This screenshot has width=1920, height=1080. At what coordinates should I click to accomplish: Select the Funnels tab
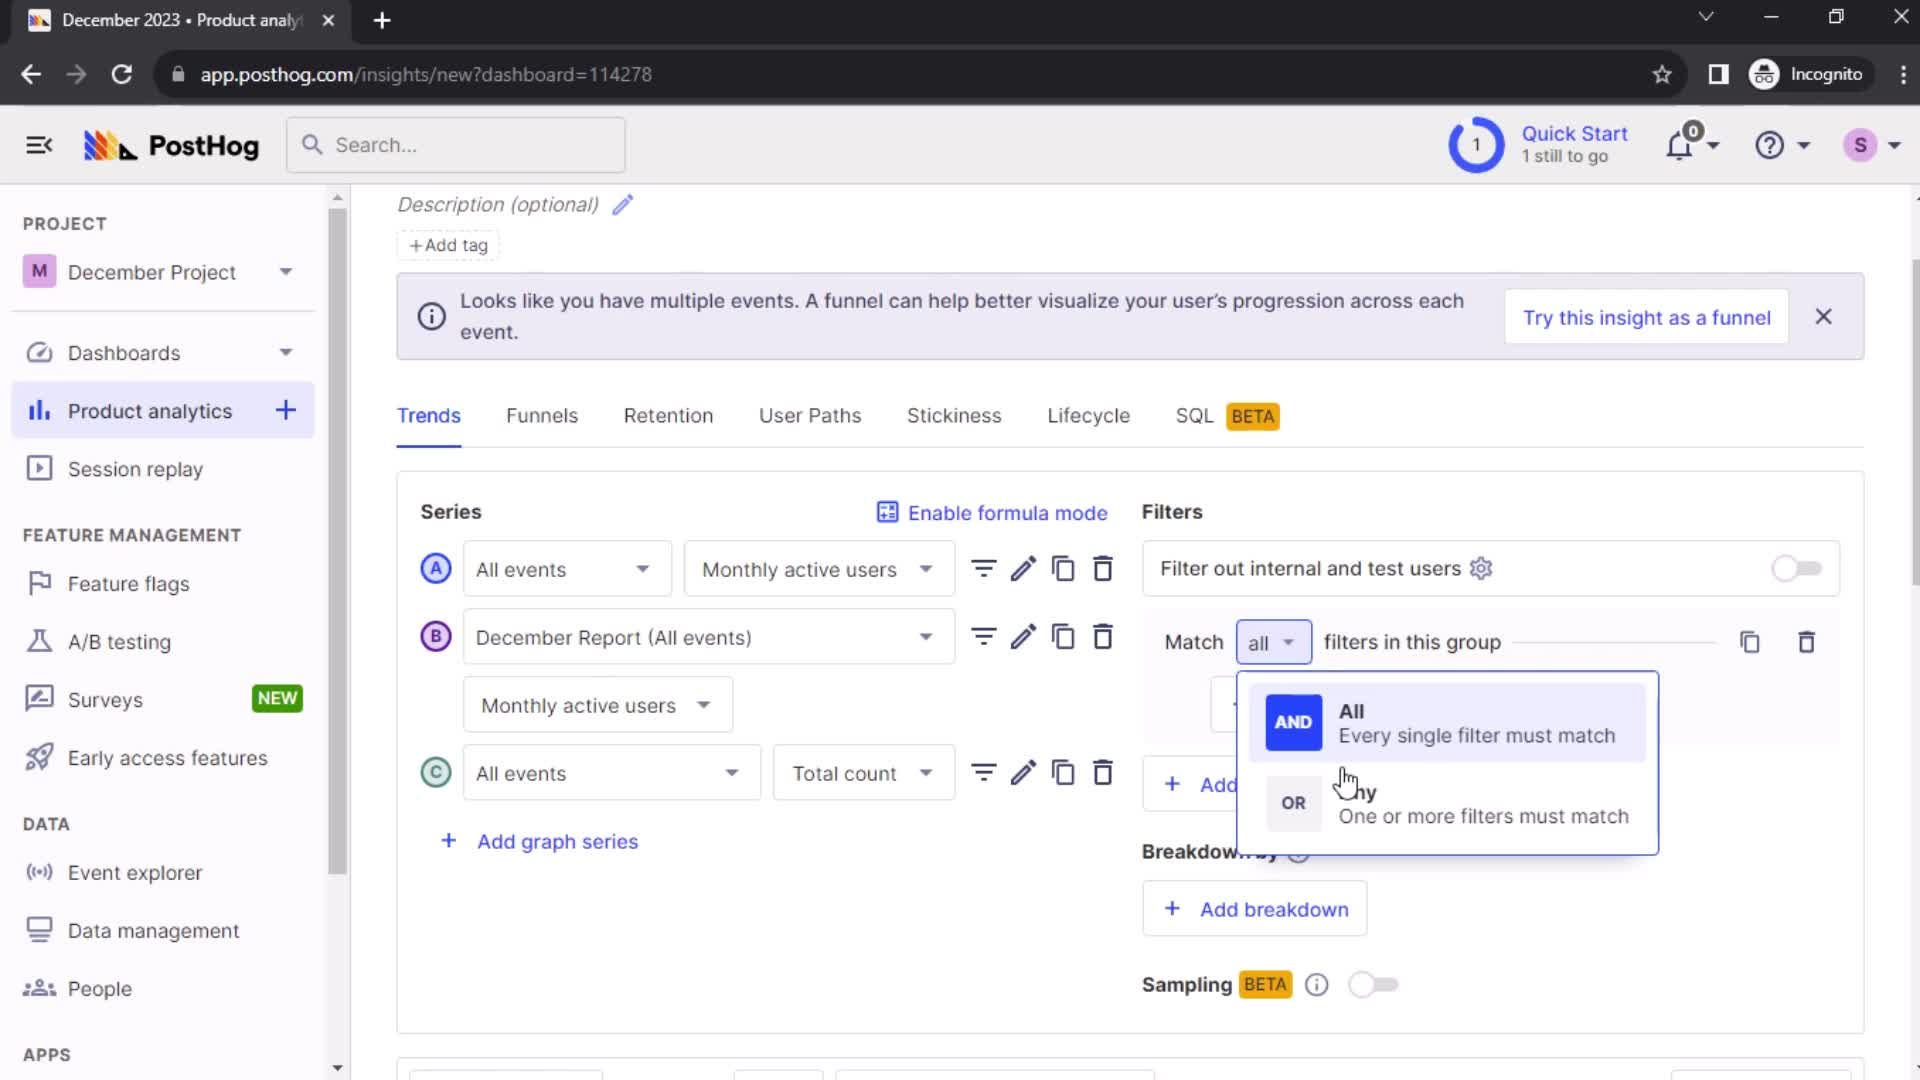[x=542, y=415]
